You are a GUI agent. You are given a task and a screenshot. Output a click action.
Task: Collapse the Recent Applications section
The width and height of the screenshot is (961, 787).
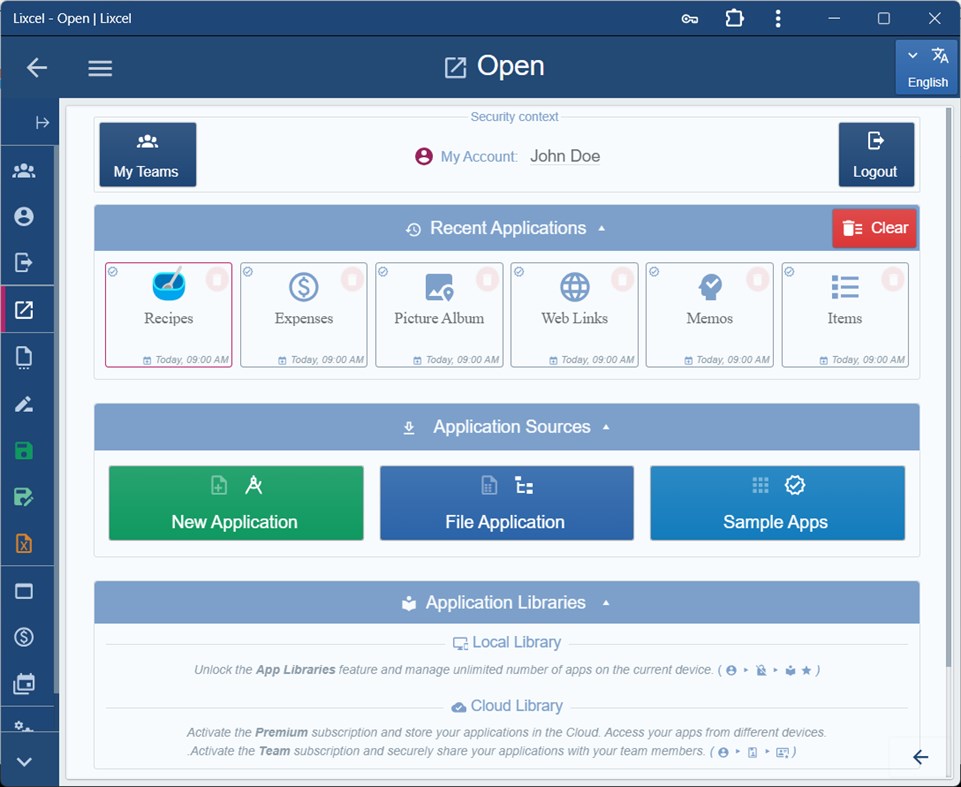tap(601, 228)
